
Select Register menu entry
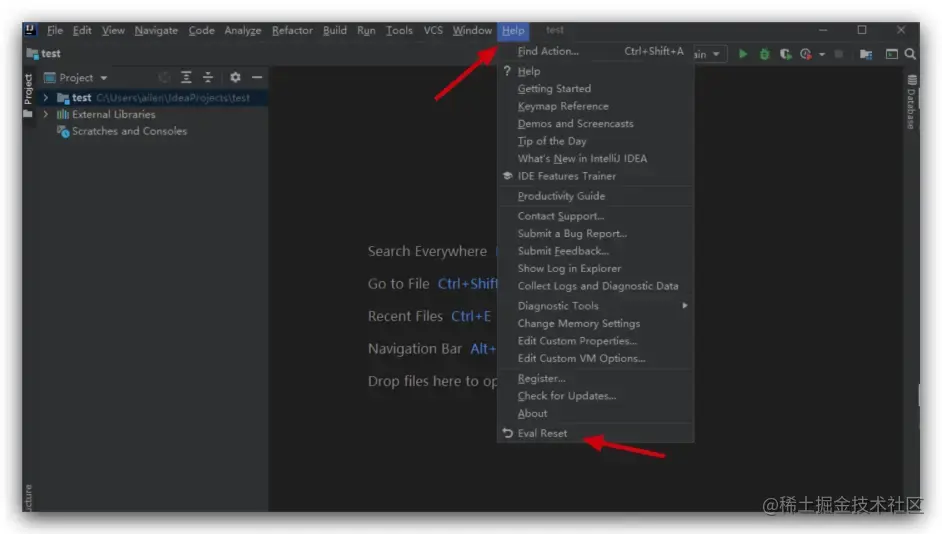click(x=595, y=378)
